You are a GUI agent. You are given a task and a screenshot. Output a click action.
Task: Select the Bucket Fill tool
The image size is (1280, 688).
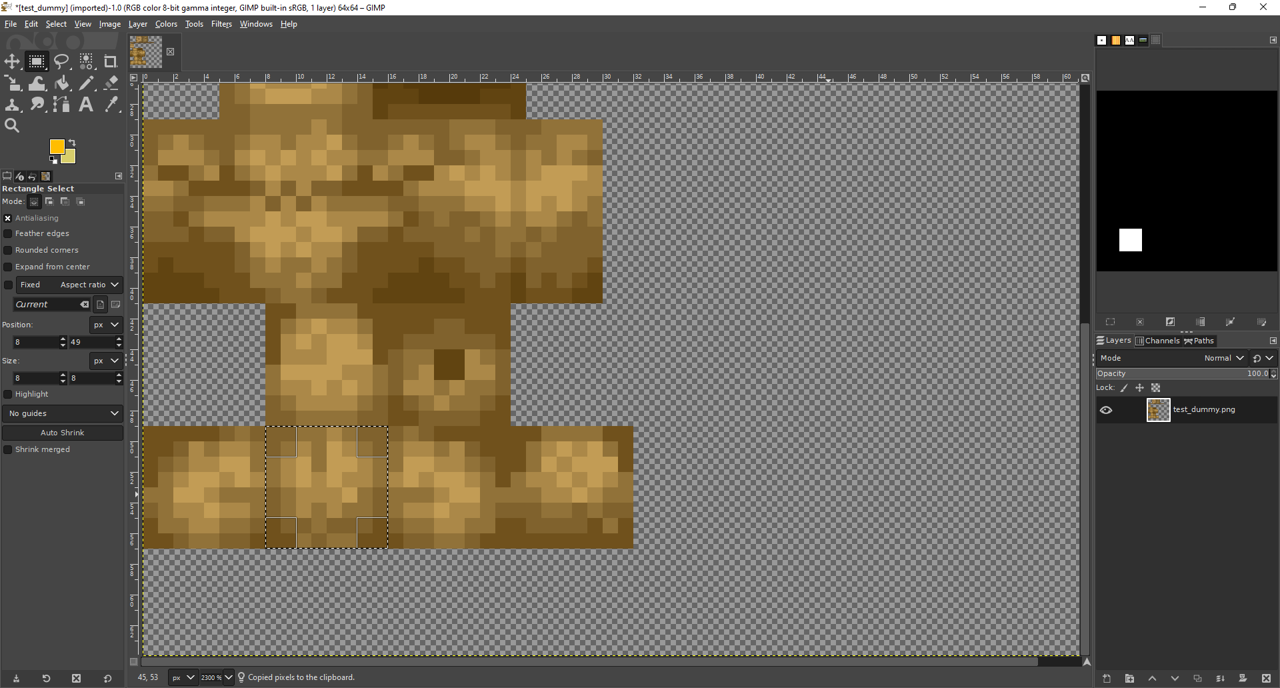click(62, 83)
